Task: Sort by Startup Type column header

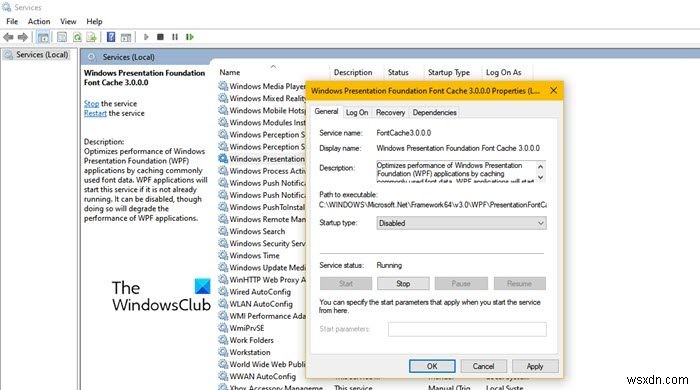Action: pyautogui.click(x=449, y=72)
